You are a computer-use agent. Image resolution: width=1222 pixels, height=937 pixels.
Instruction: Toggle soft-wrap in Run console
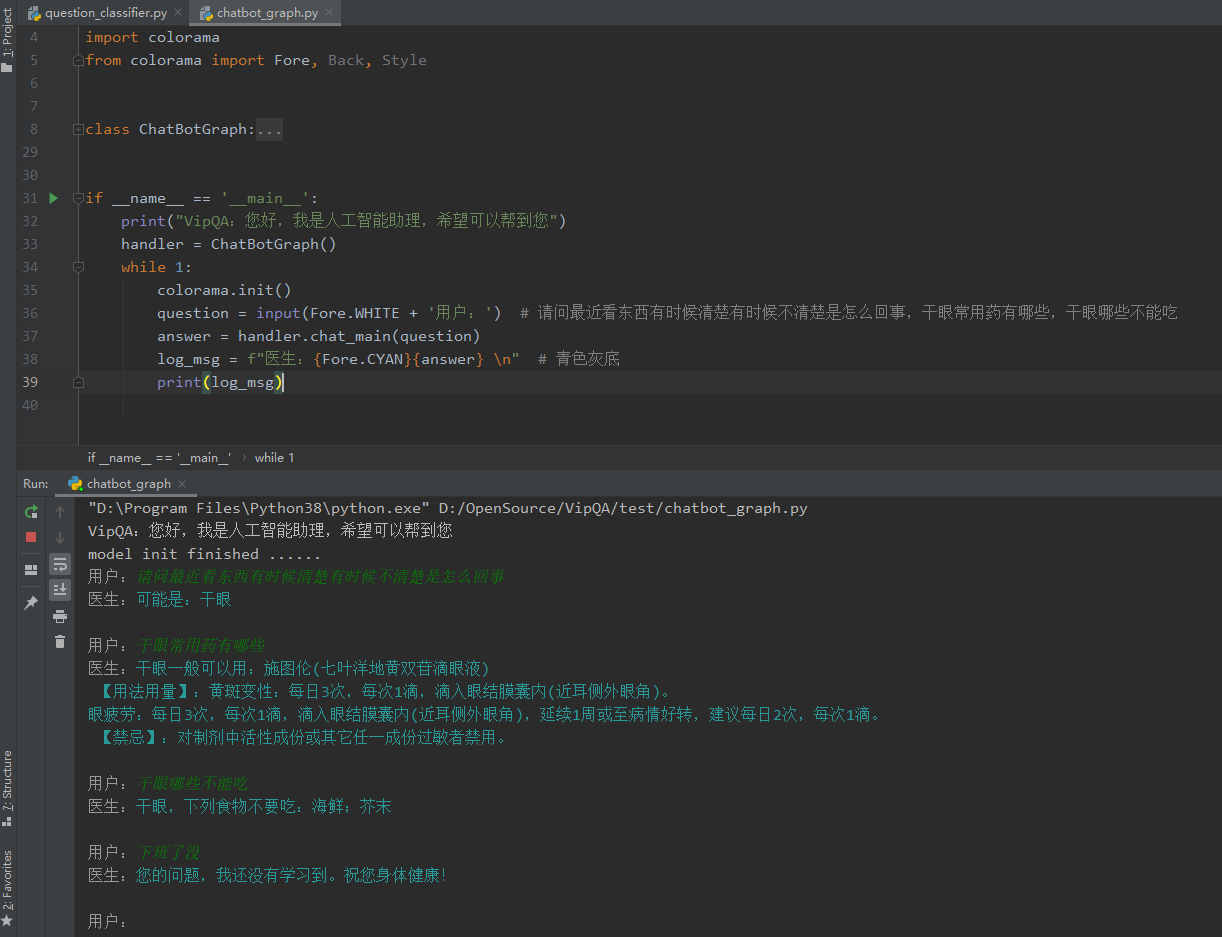pyautogui.click(x=60, y=564)
